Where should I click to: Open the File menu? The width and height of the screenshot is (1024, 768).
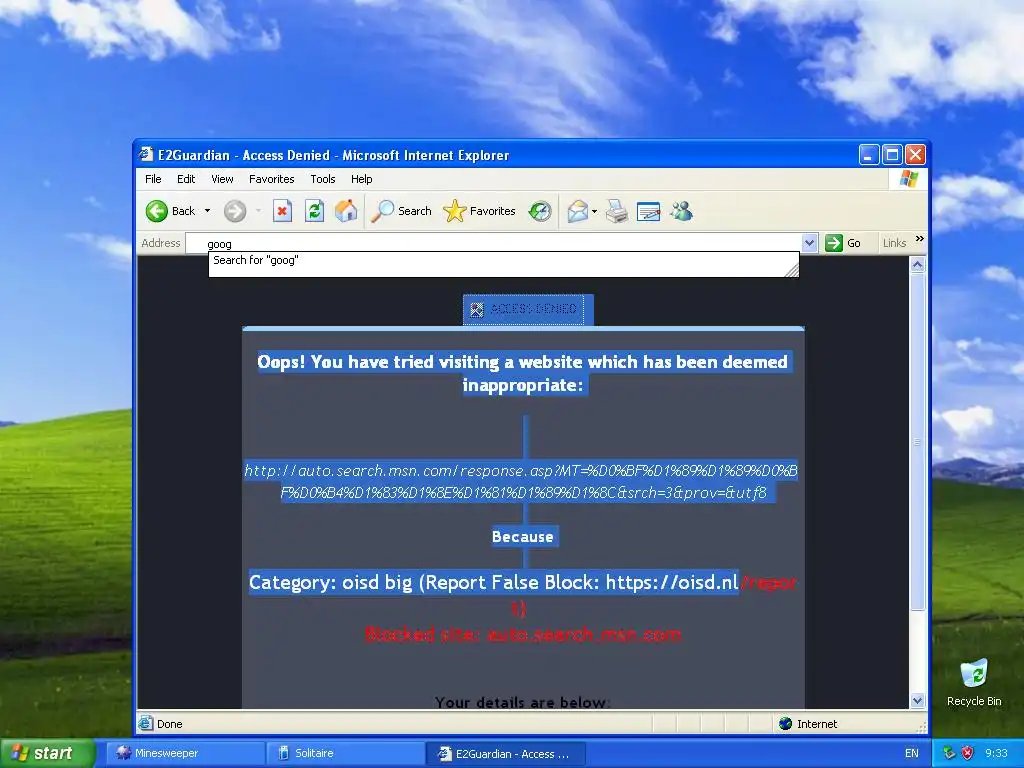[153, 179]
